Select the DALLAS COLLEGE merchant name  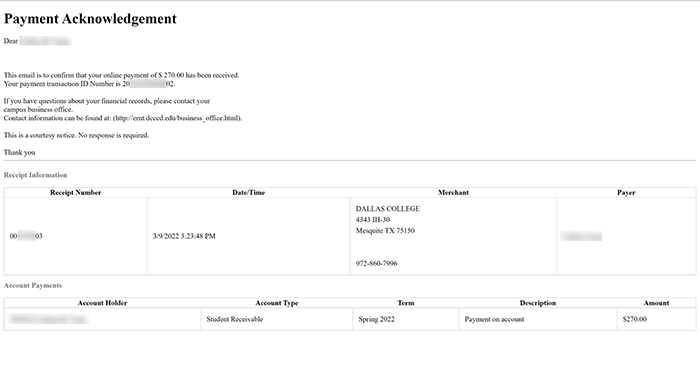click(x=388, y=209)
